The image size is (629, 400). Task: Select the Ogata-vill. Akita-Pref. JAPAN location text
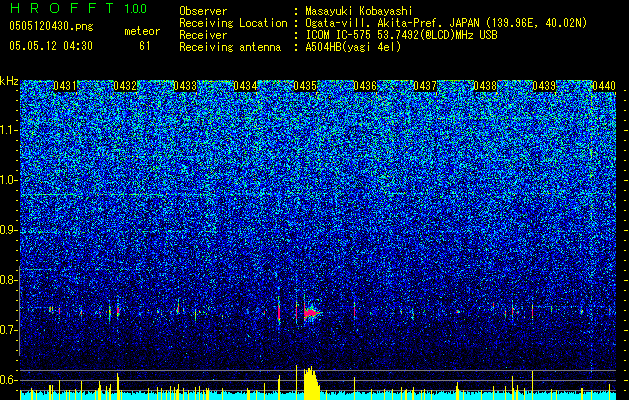tap(392, 23)
